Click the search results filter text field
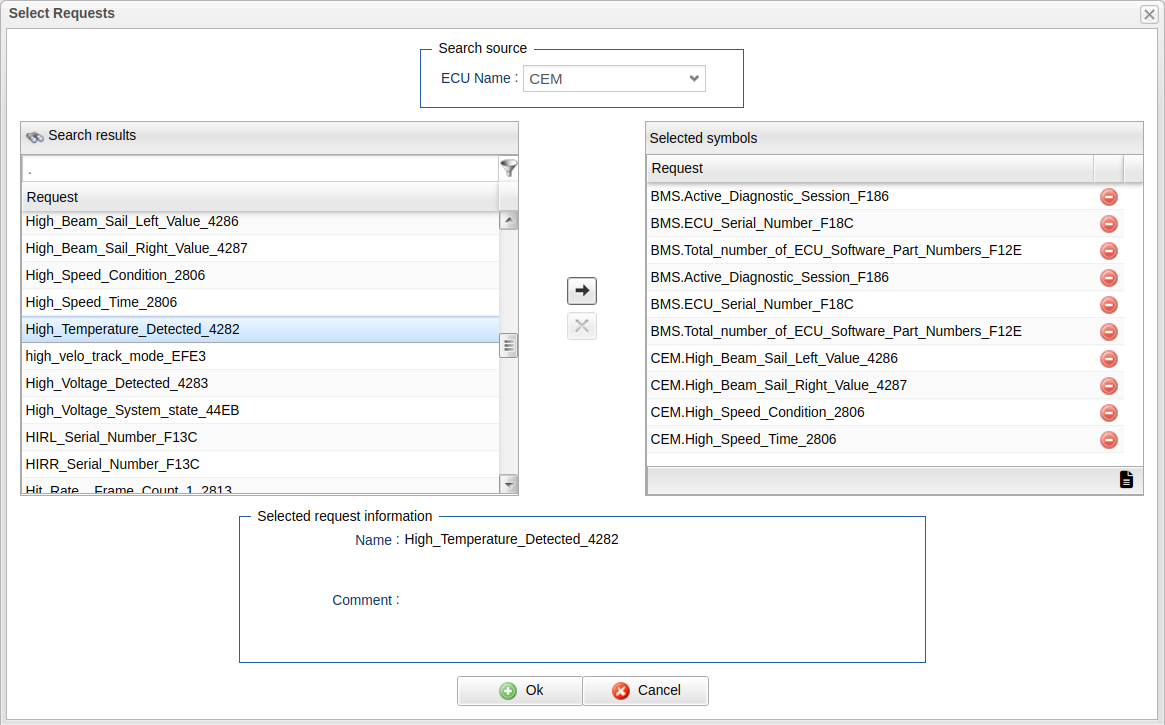 pyautogui.click(x=259, y=169)
